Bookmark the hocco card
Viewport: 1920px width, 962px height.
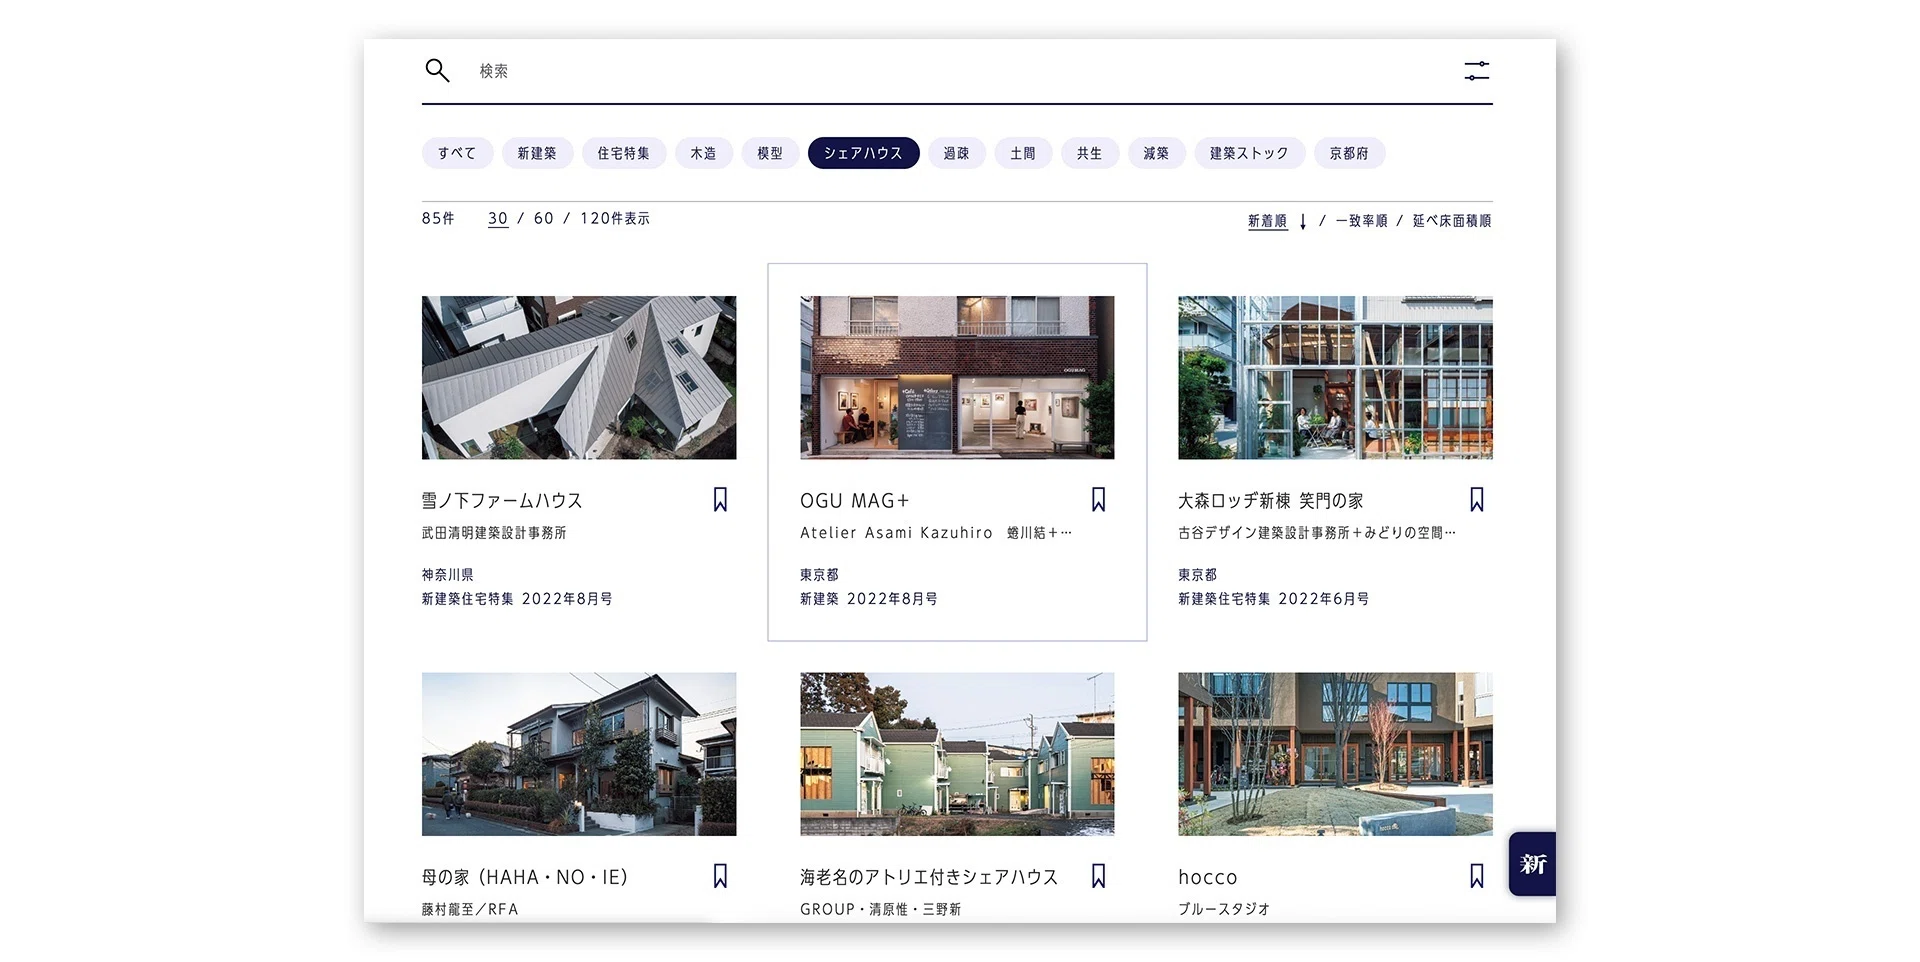click(x=1476, y=876)
